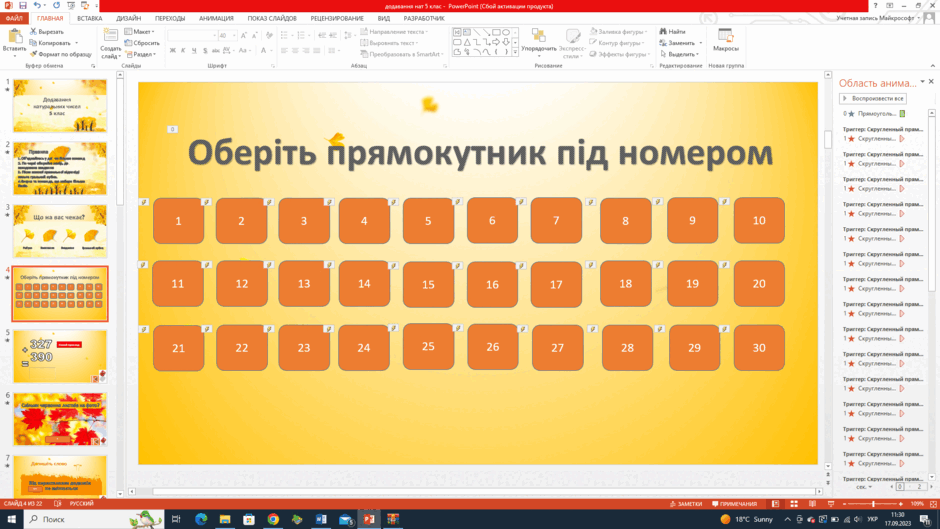Zoom out with the minus button
This screenshot has width=940, height=529.
[844, 504]
